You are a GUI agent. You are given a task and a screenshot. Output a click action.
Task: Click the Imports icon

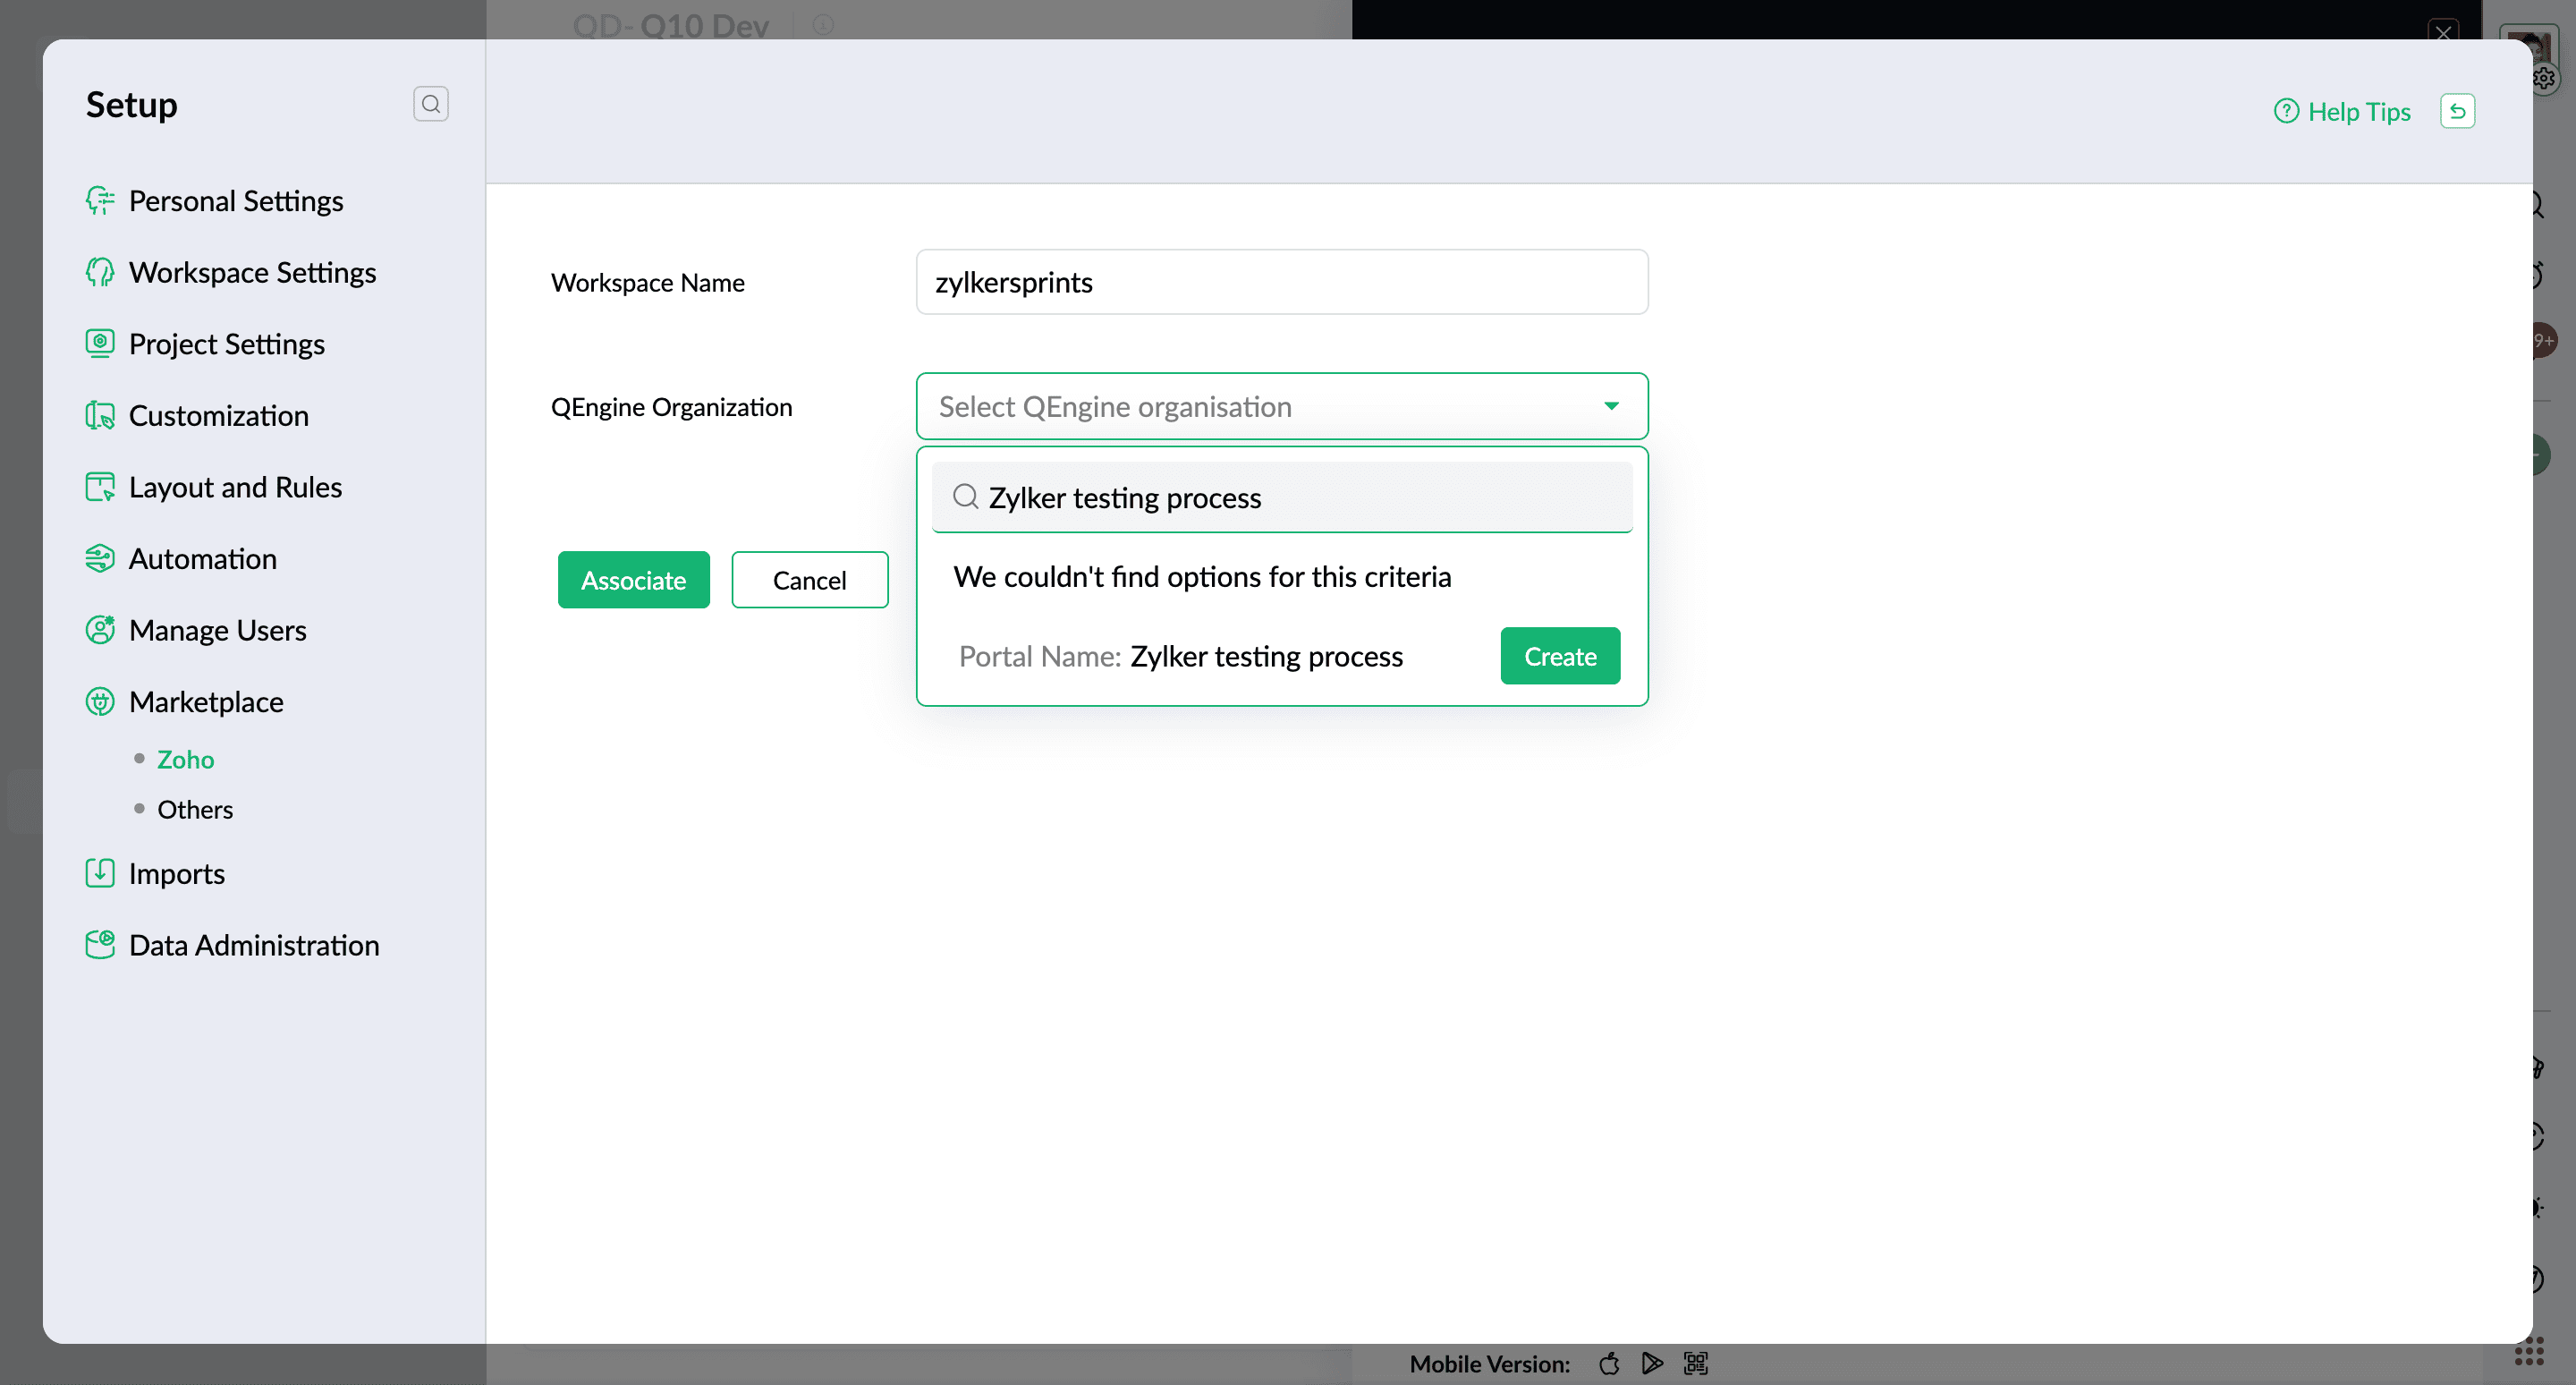pos(99,873)
